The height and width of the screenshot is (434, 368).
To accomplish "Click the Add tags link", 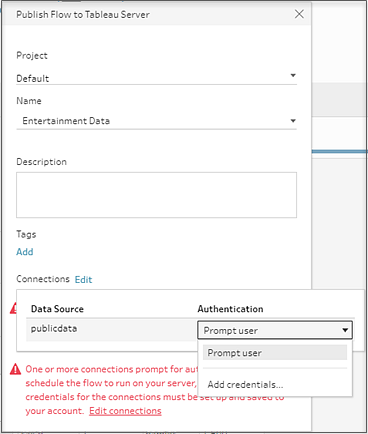I will click(x=25, y=252).
